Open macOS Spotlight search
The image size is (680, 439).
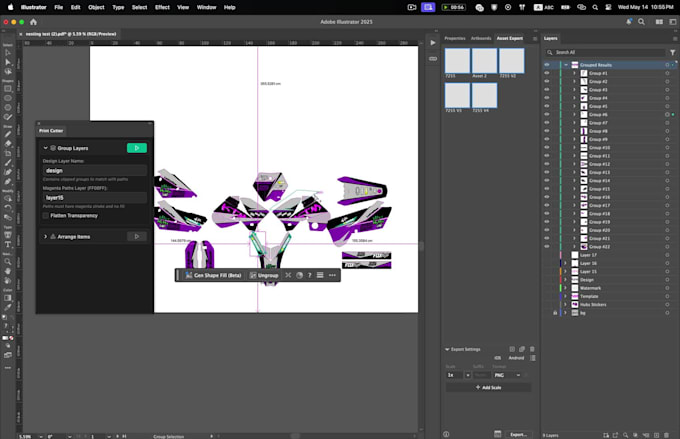click(x=595, y=7)
